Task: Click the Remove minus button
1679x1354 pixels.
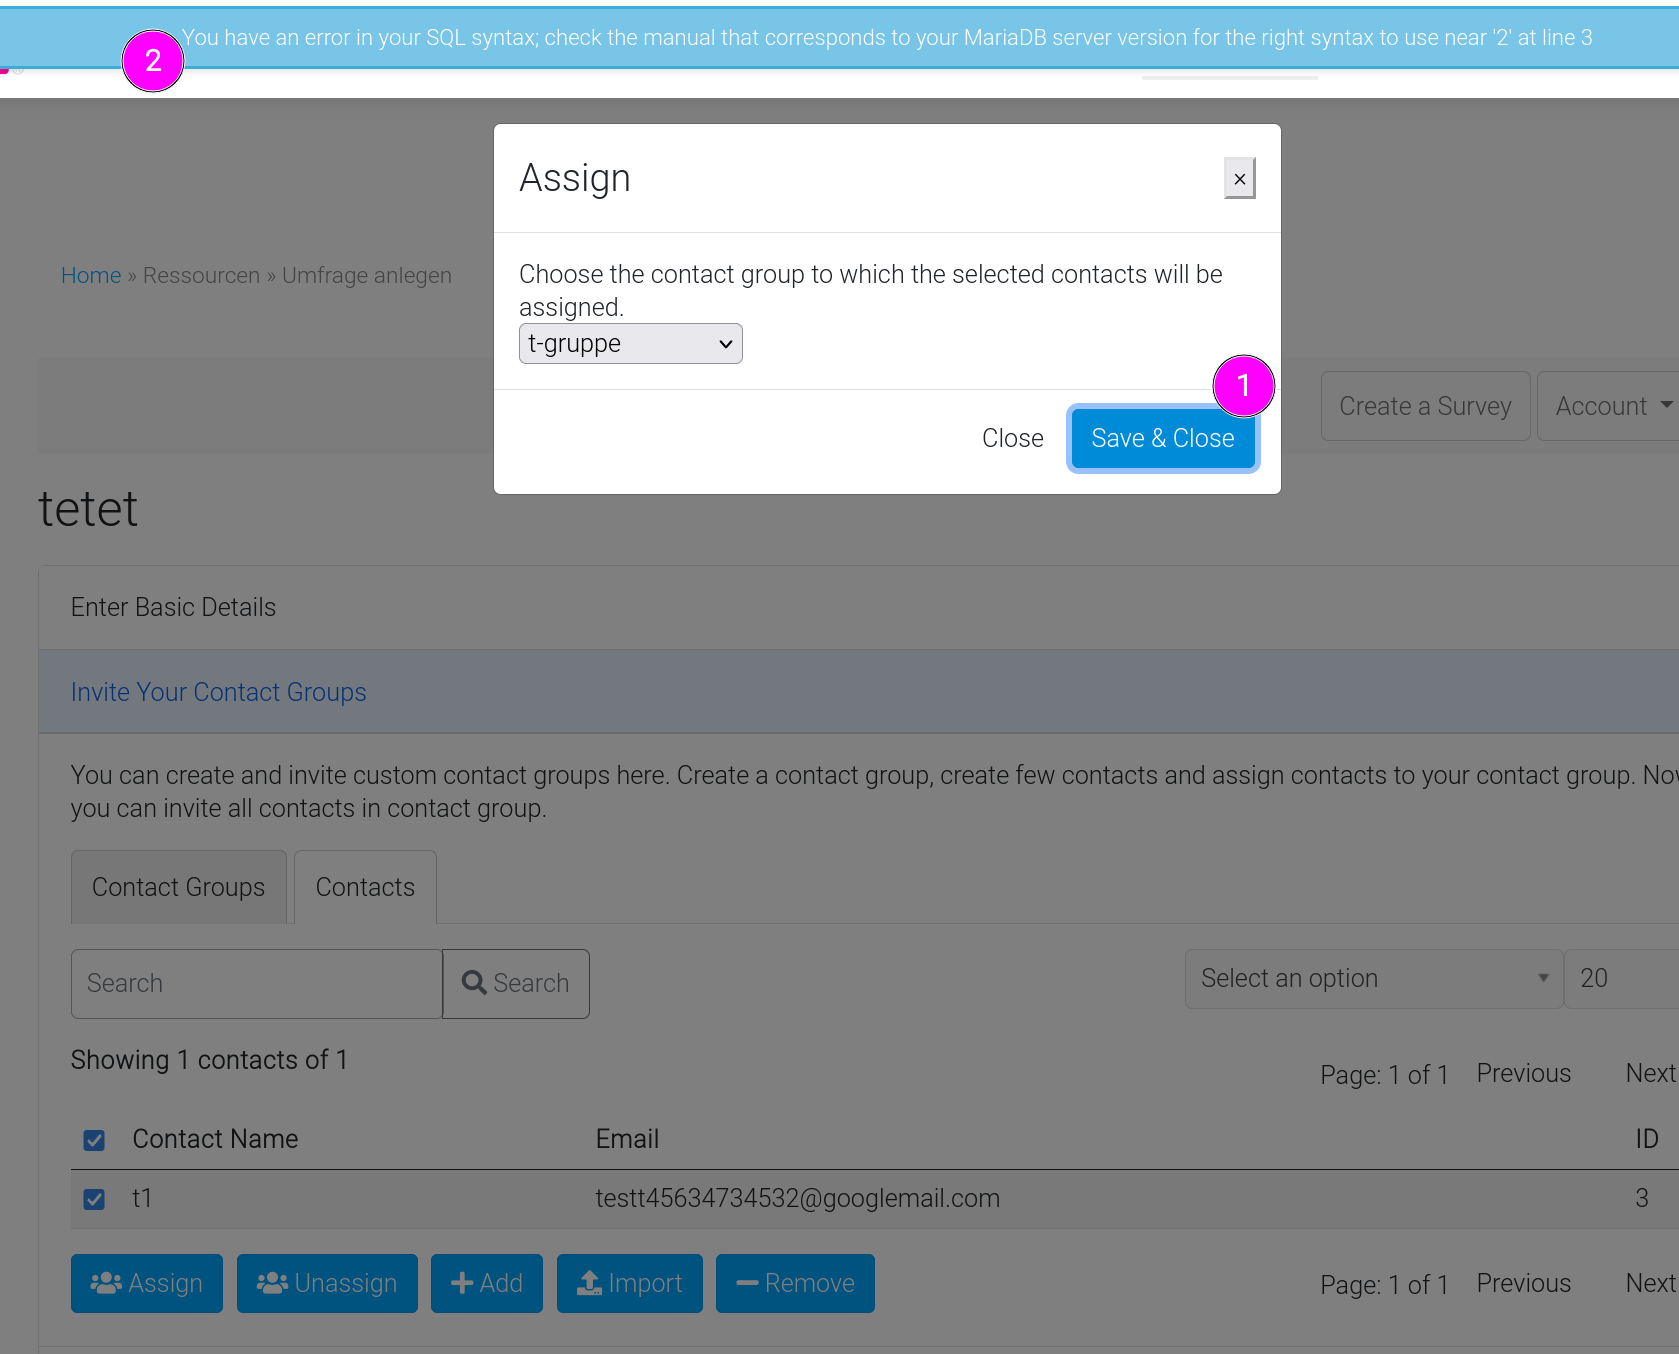Action: pyautogui.click(x=795, y=1283)
